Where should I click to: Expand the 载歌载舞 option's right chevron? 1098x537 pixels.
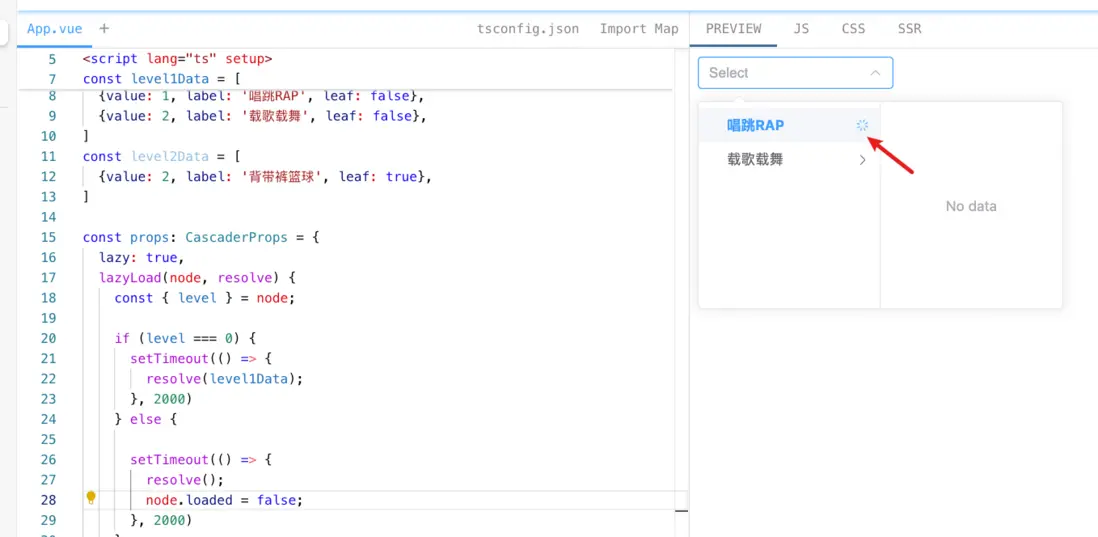[862, 159]
